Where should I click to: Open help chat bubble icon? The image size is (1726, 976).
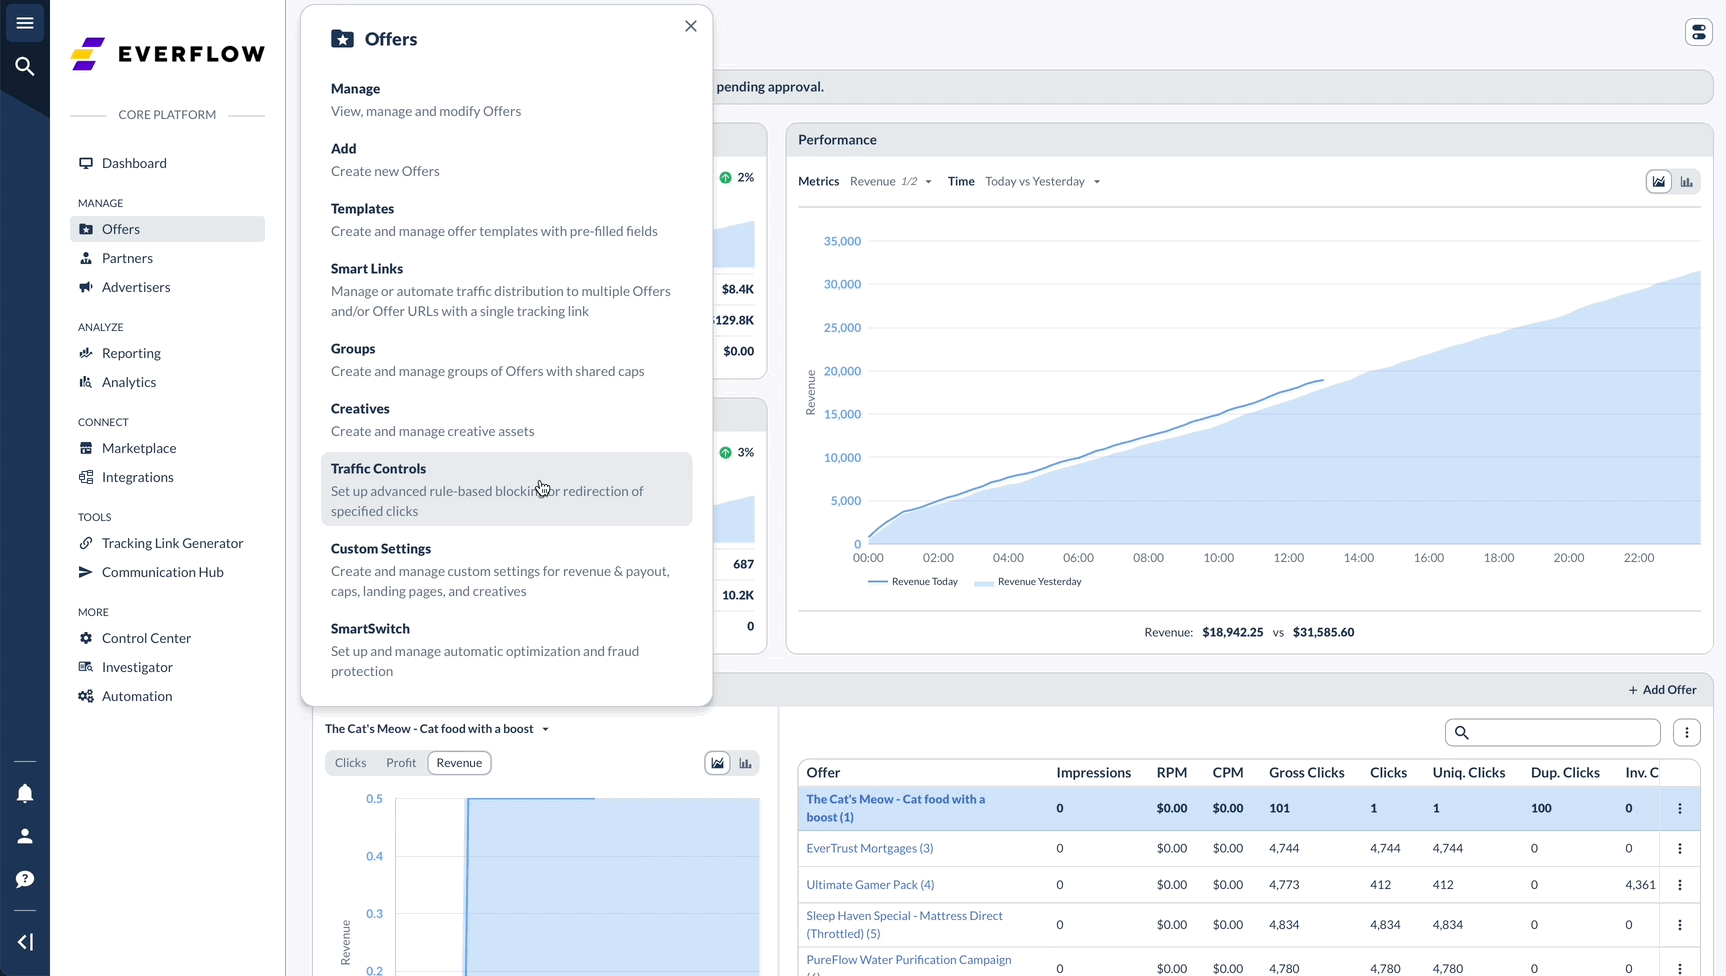point(25,879)
